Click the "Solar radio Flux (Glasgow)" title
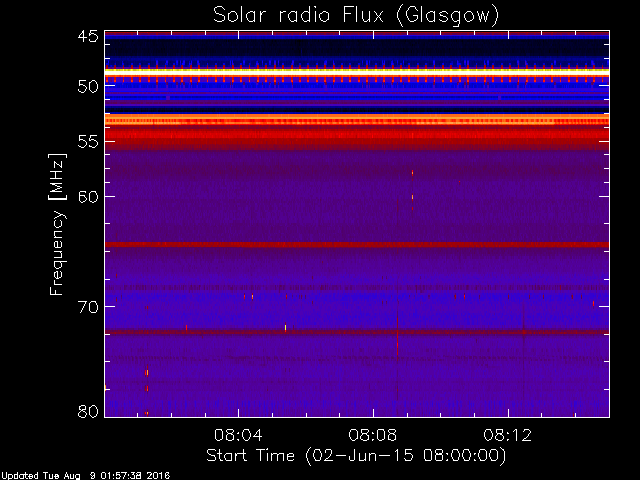Screen dimensions: 640x480 point(356,16)
